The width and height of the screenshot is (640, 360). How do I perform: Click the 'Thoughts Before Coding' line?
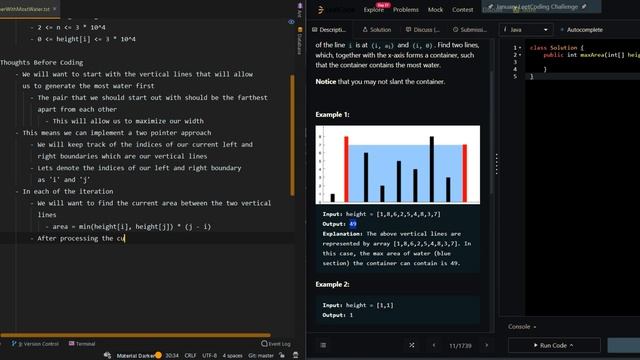[42, 62]
